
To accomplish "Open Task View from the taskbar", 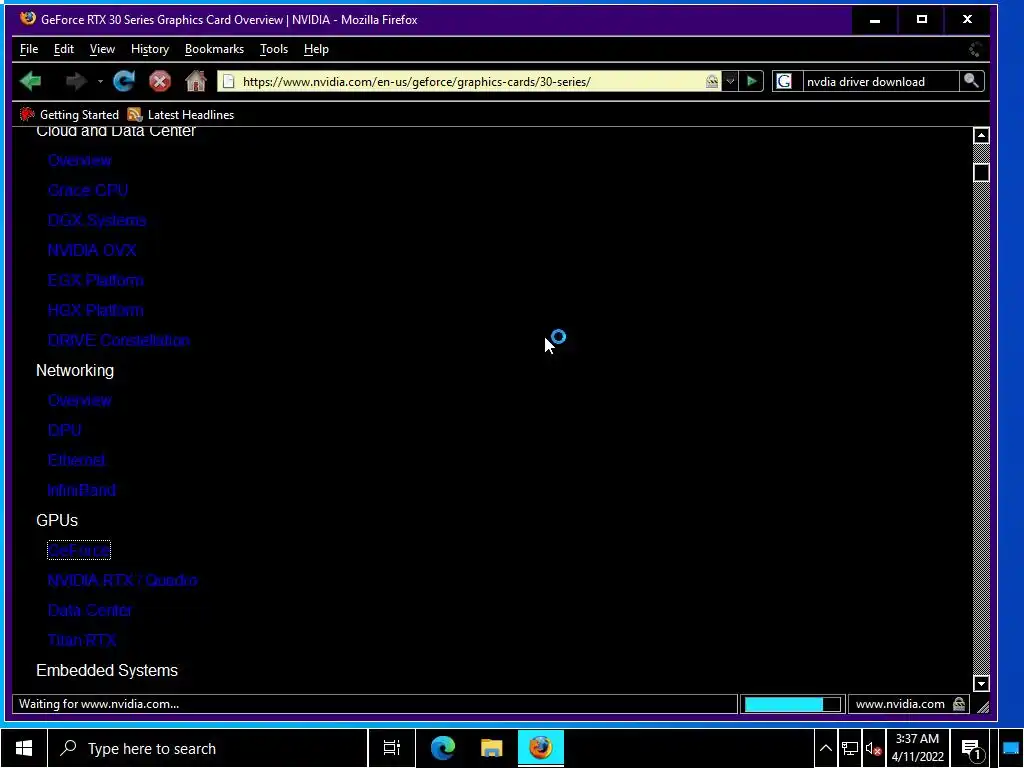I will coord(392,748).
